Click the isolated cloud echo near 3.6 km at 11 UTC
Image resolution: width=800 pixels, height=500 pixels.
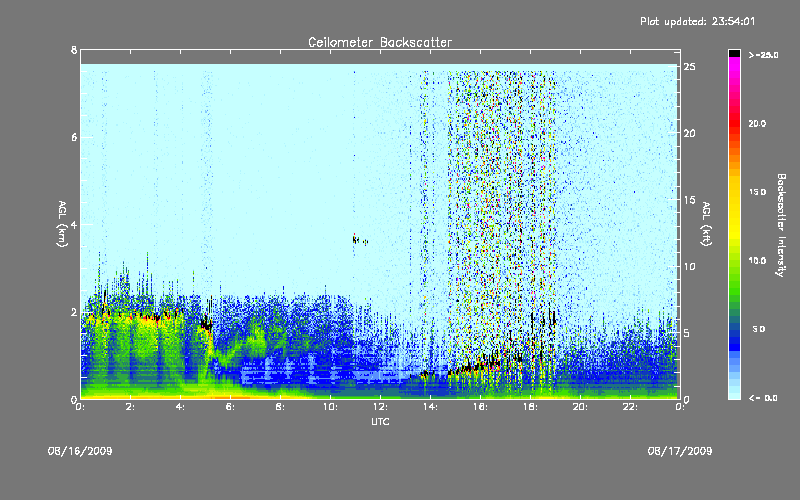click(x=360, y=240)
